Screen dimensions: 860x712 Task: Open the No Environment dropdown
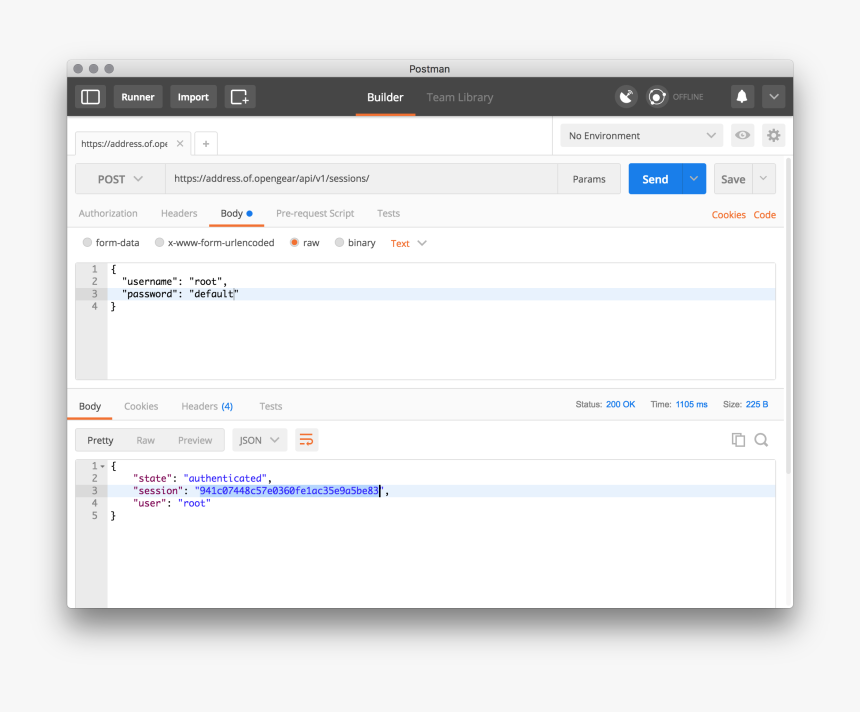[642, 135]
